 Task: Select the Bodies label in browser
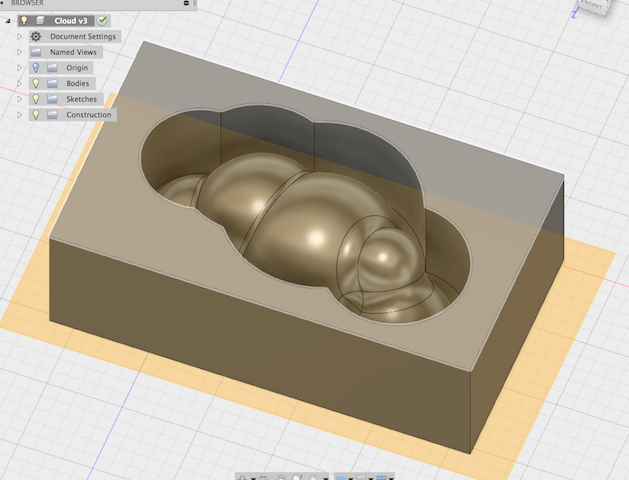[78, 83]
